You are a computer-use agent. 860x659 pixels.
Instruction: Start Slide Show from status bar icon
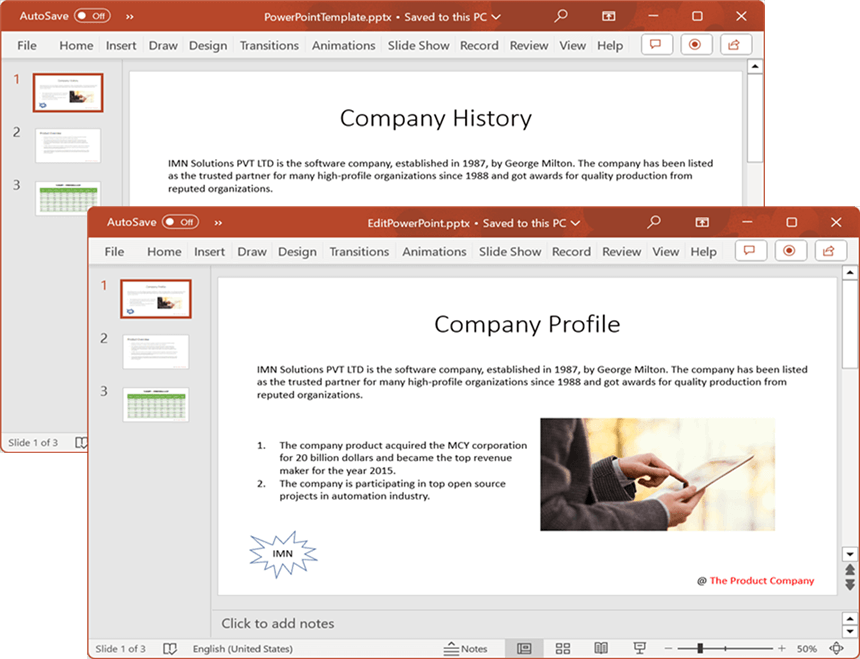(x=640, y=649)
